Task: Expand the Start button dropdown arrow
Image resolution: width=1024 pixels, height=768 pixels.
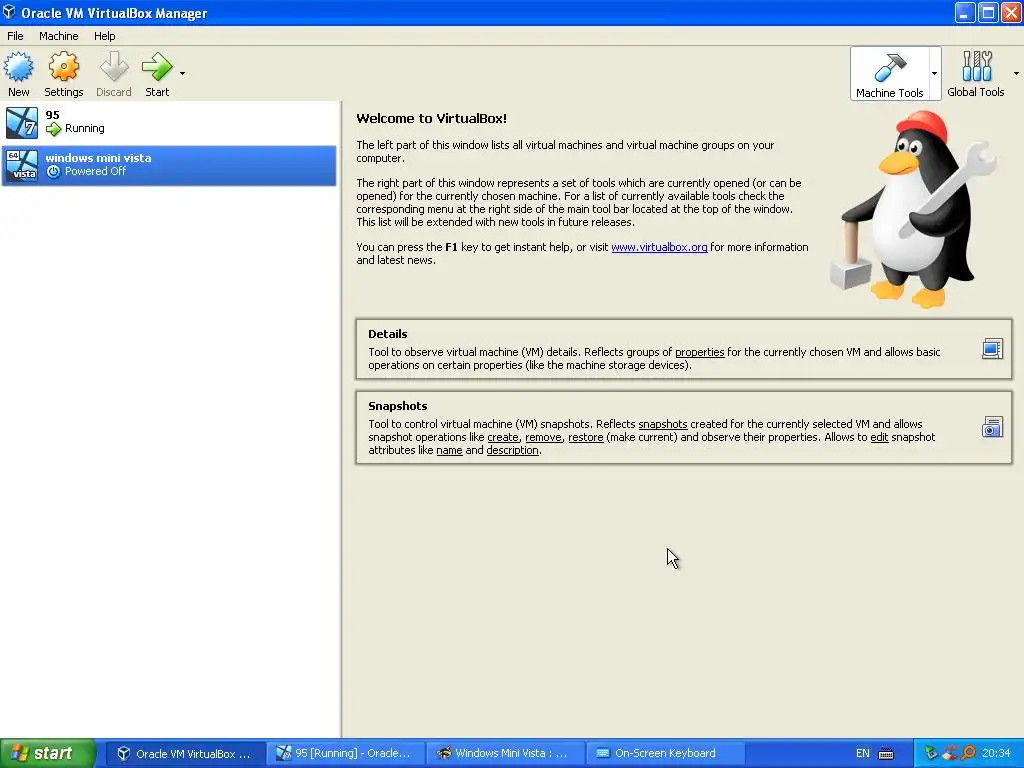Action: 182,73
